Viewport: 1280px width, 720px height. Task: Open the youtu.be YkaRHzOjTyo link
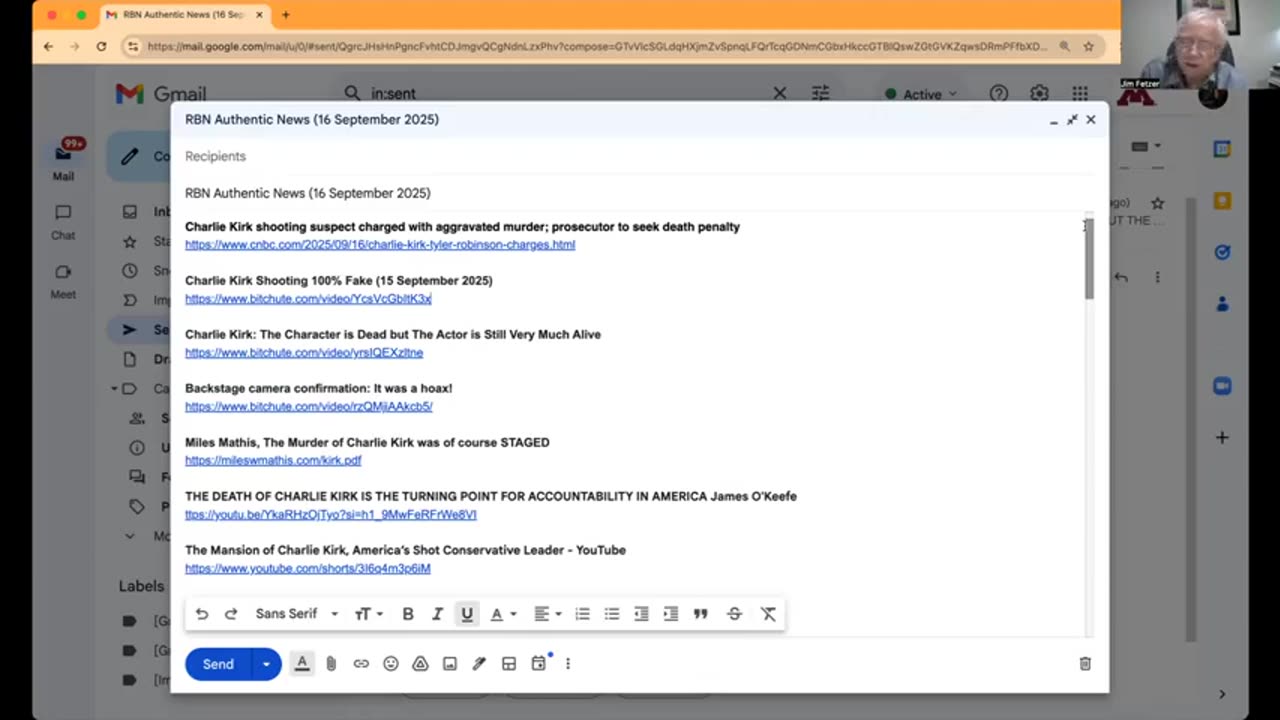pos(331,515)
